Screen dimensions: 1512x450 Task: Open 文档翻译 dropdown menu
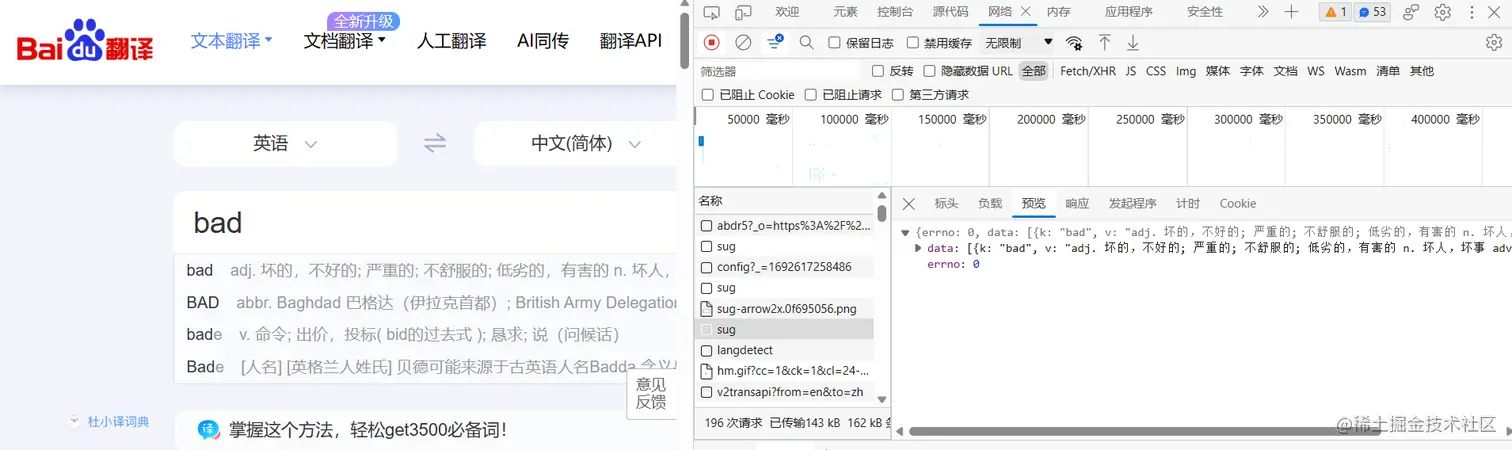pyautogui.click(x=345, y=41)
